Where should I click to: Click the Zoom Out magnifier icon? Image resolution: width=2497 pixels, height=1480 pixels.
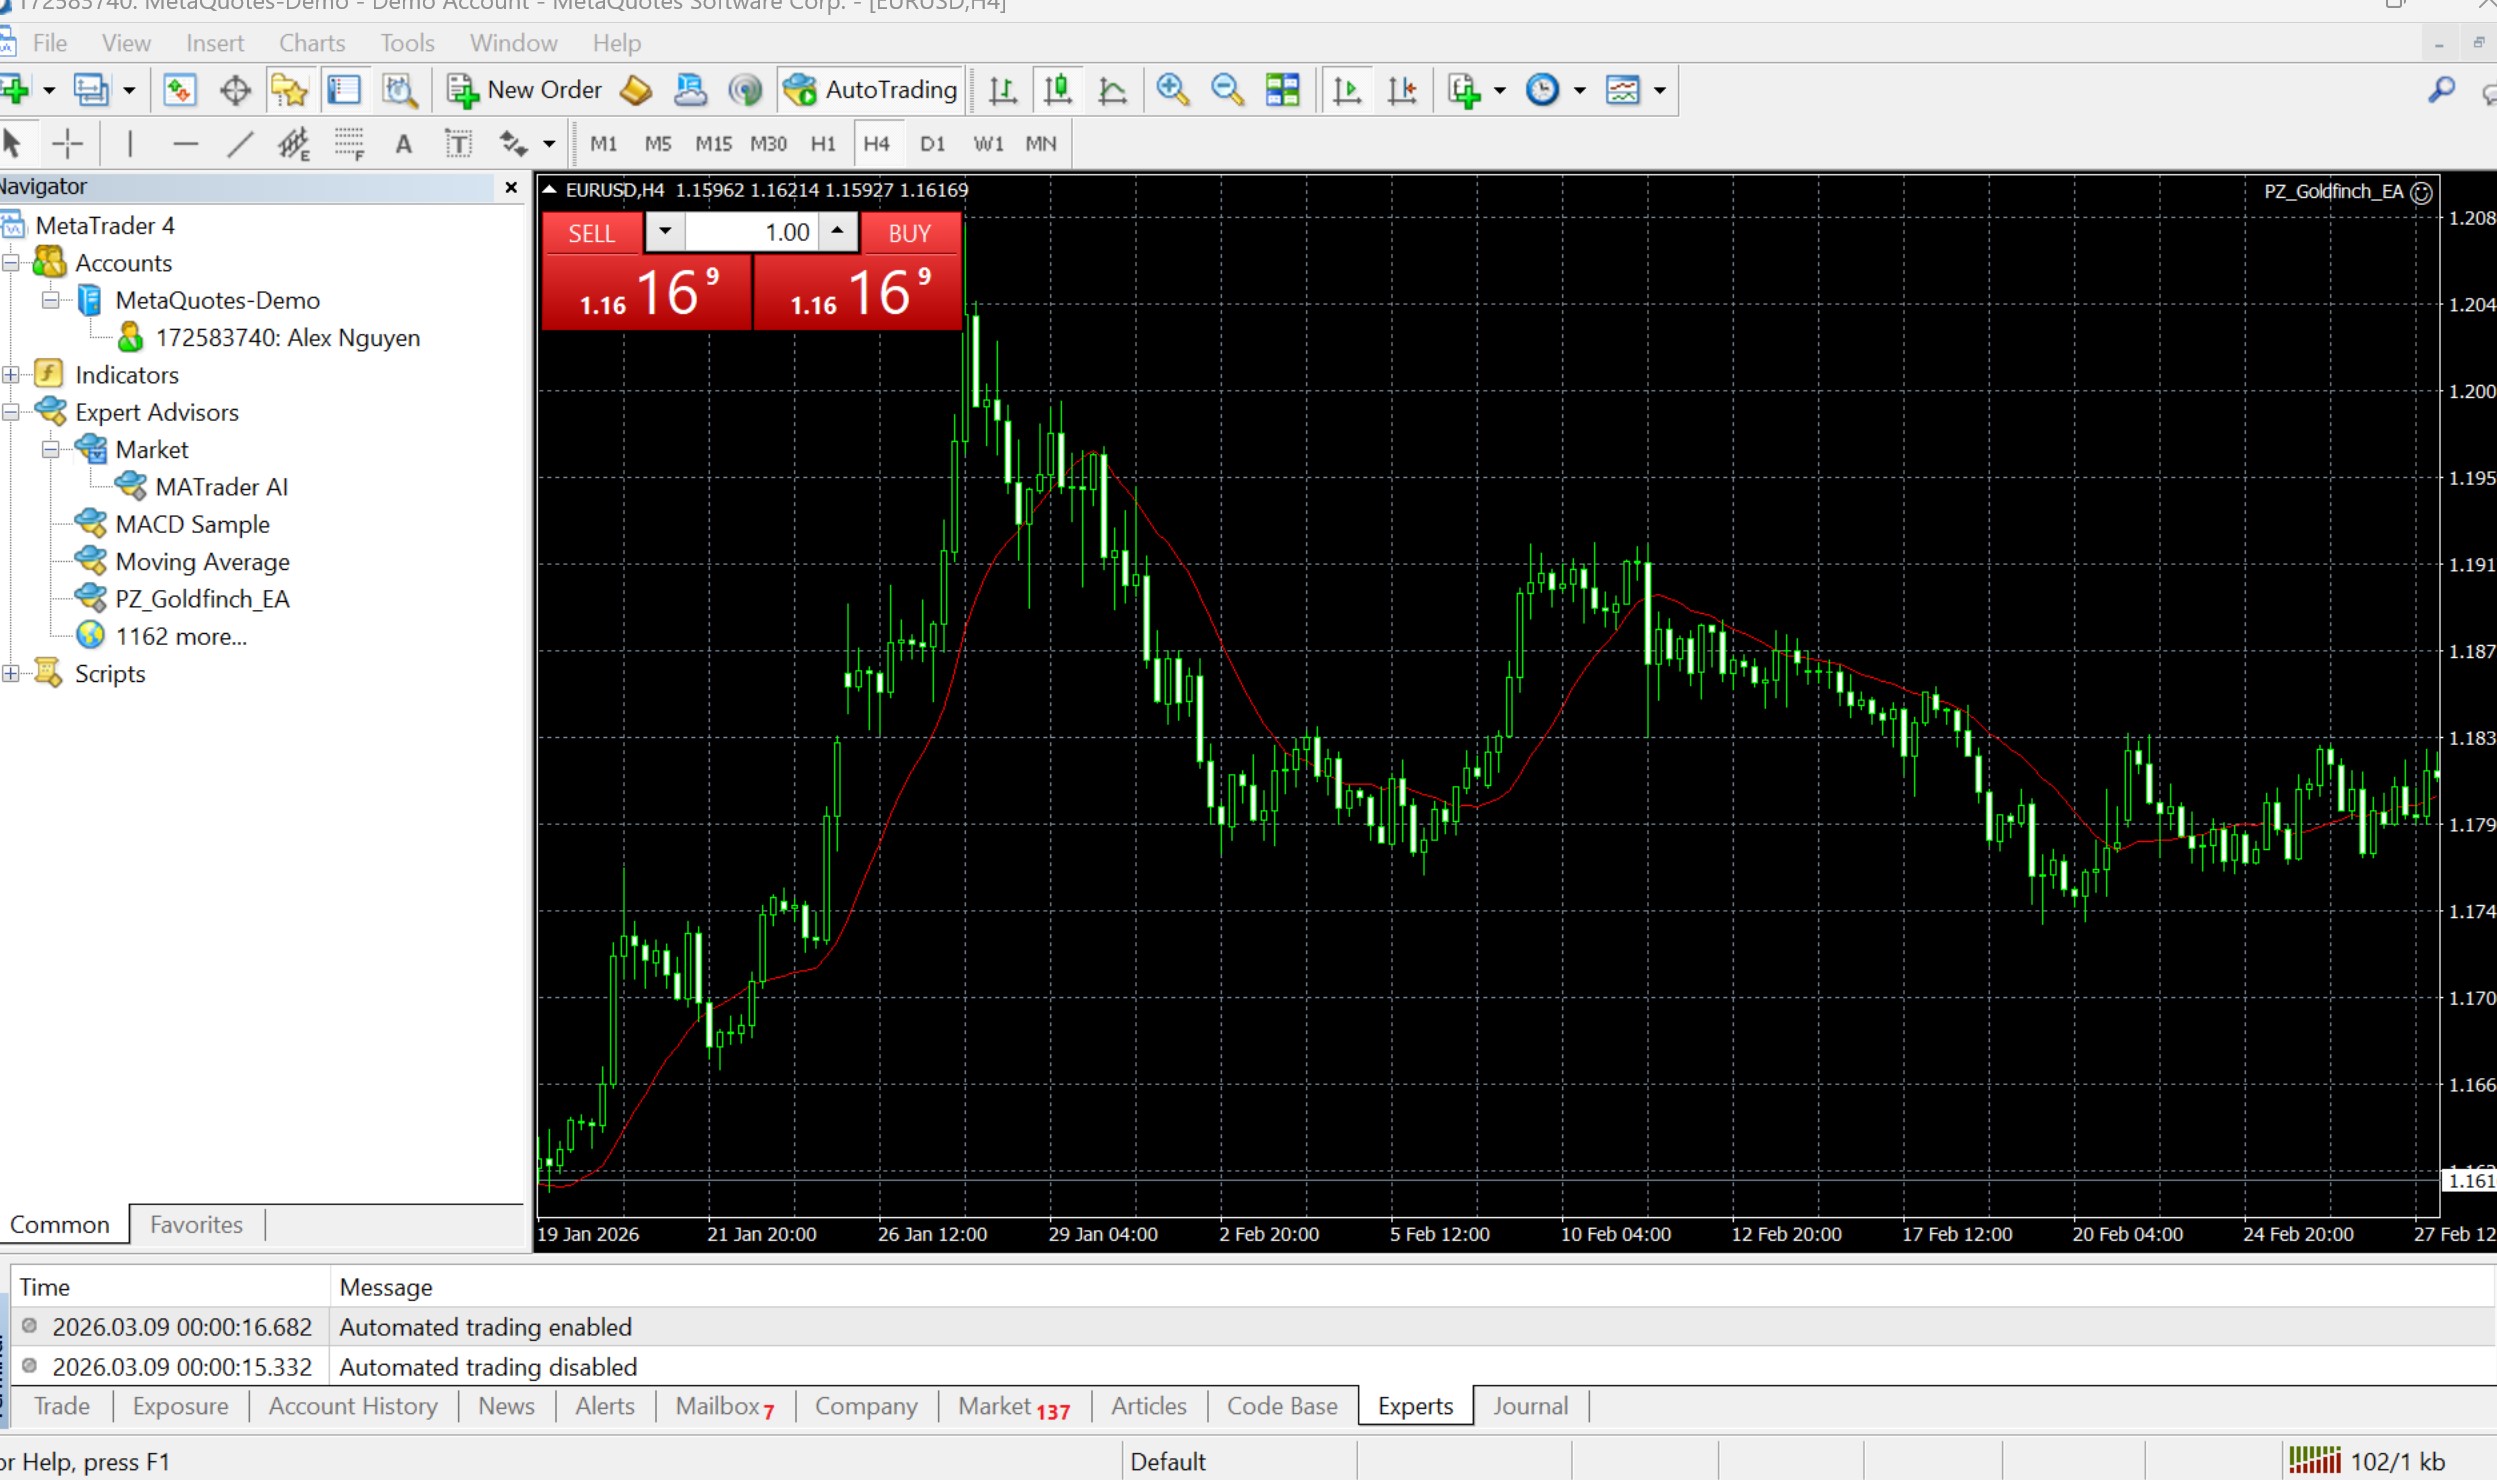(x=1227, y=90)
